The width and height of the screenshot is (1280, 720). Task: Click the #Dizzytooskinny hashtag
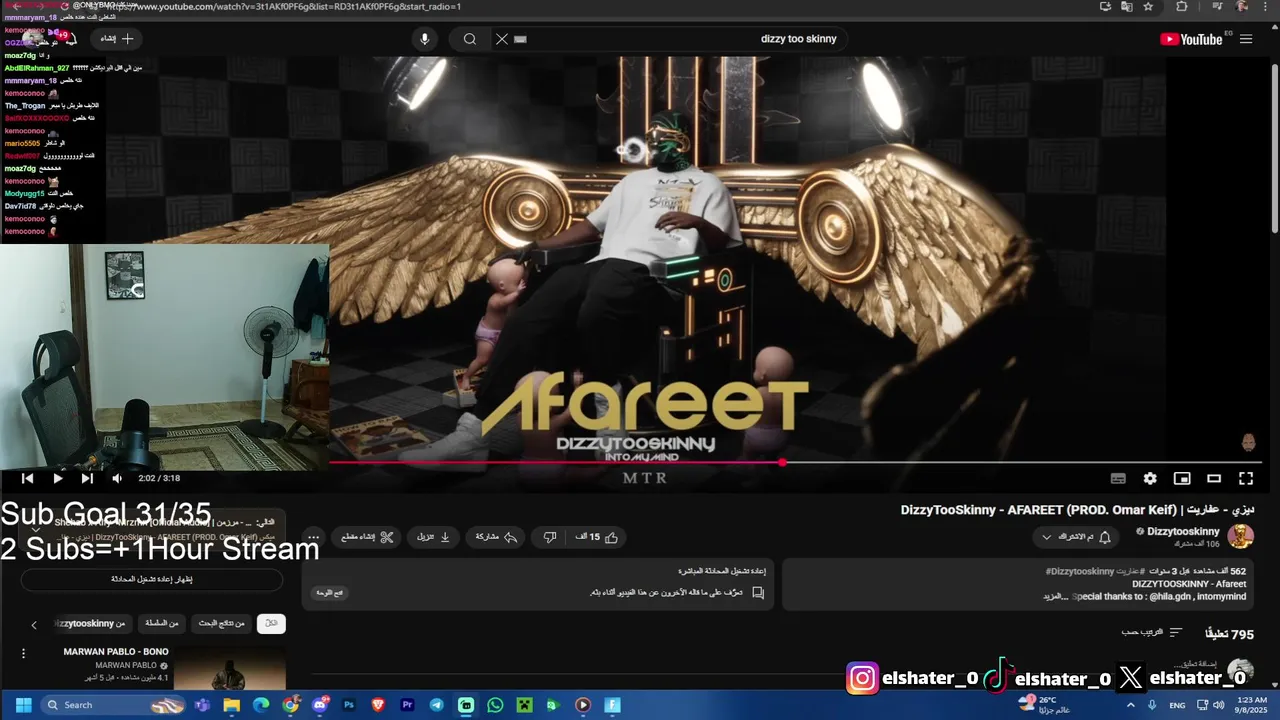click(1080, 571)
